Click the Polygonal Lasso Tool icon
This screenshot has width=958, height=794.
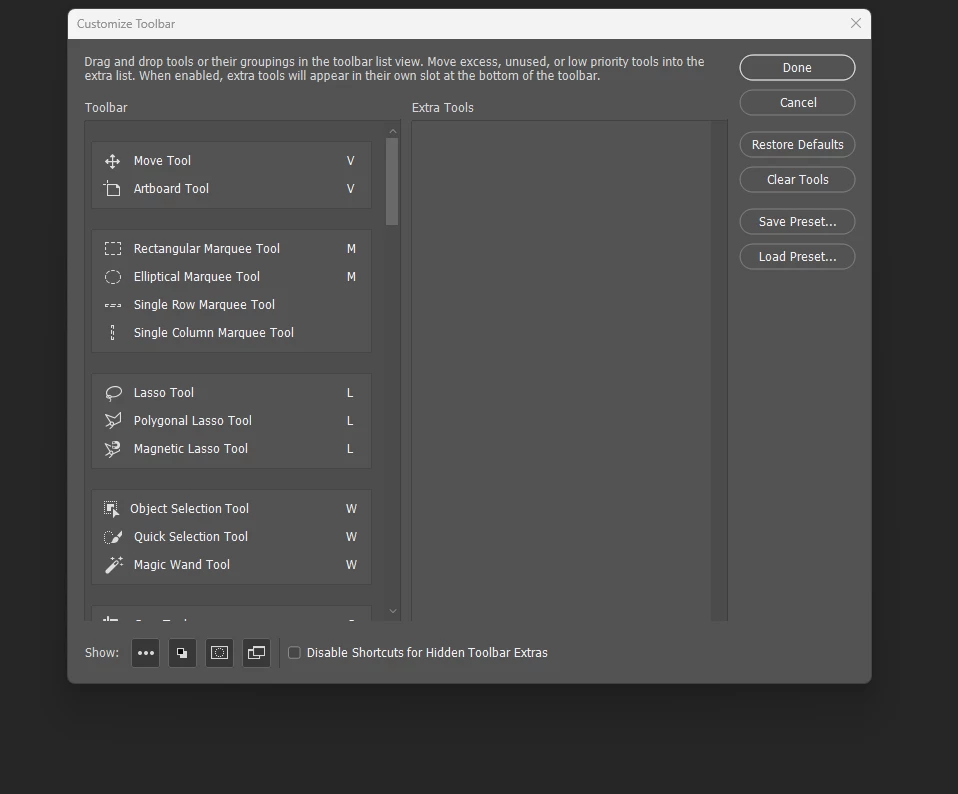point(113,421)
